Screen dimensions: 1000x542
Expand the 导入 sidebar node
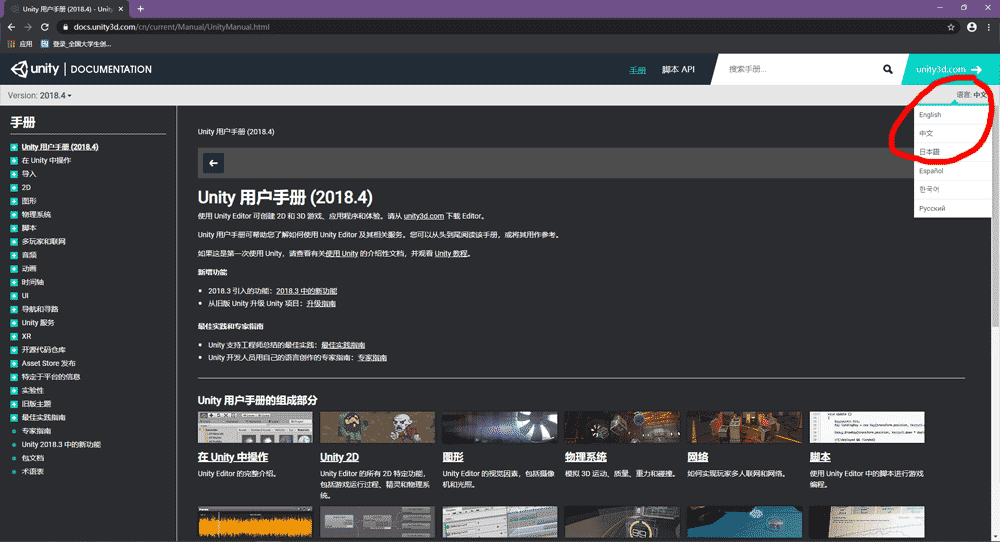(14, 174)
